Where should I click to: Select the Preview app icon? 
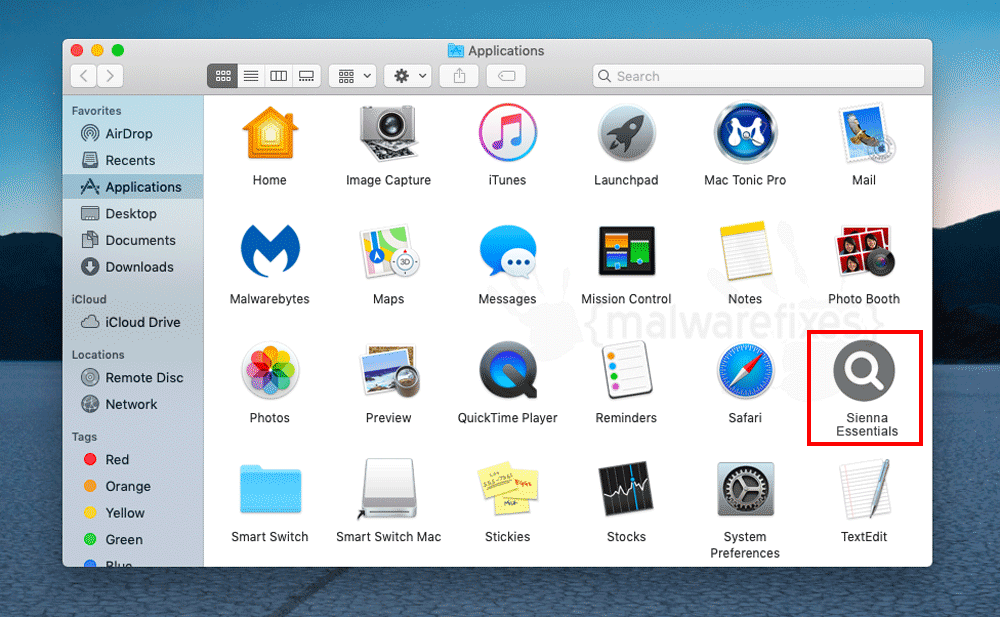tap(389, 371)
